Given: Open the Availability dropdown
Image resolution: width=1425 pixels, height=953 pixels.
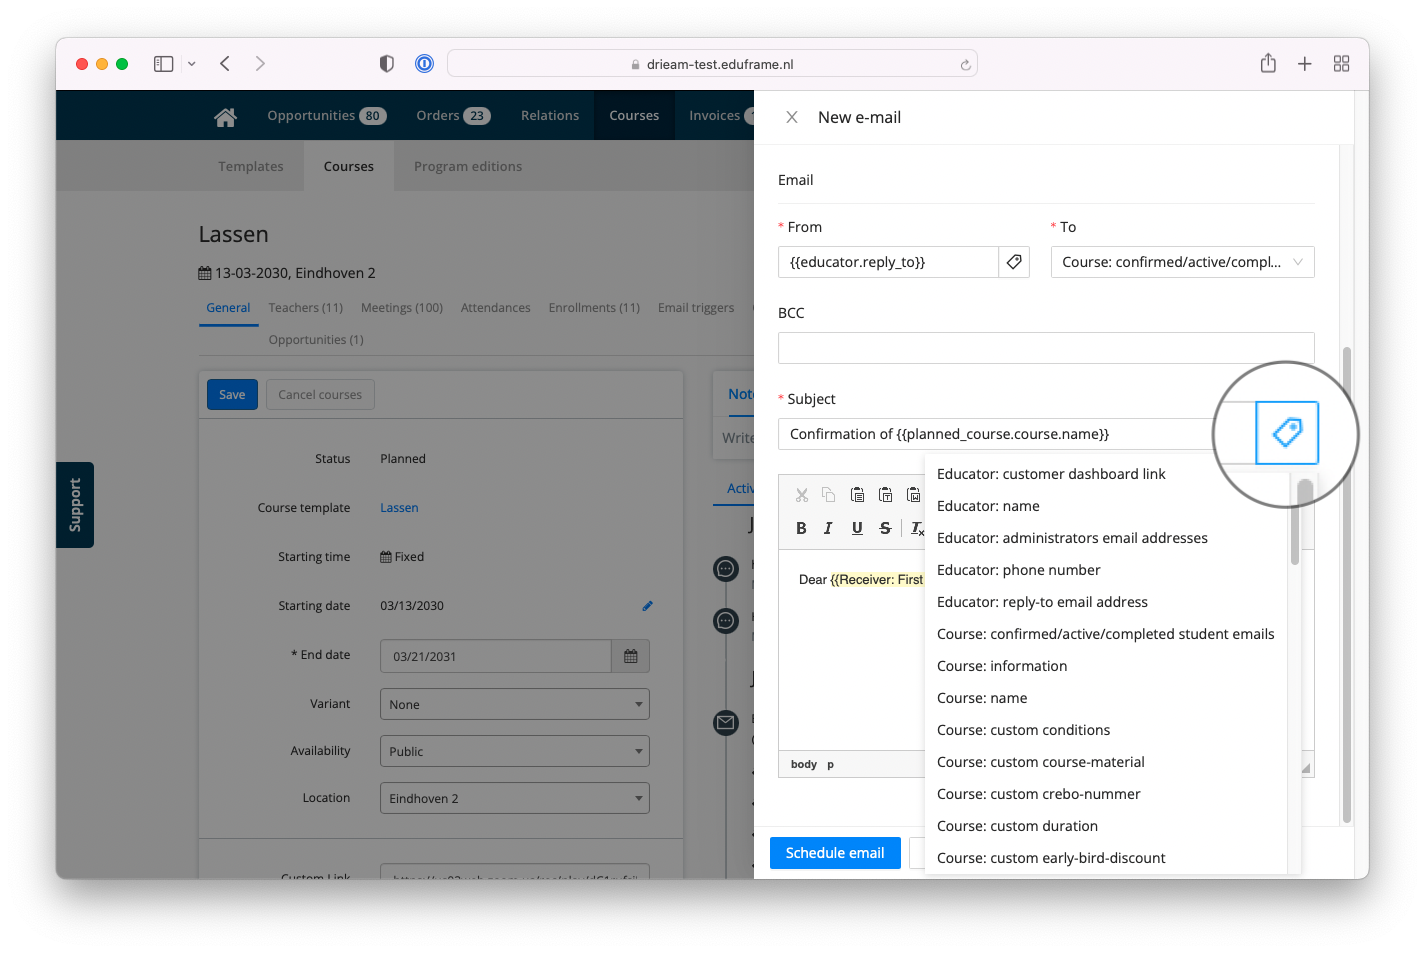Looking at the screenshot, I should [x=514, y=751].
